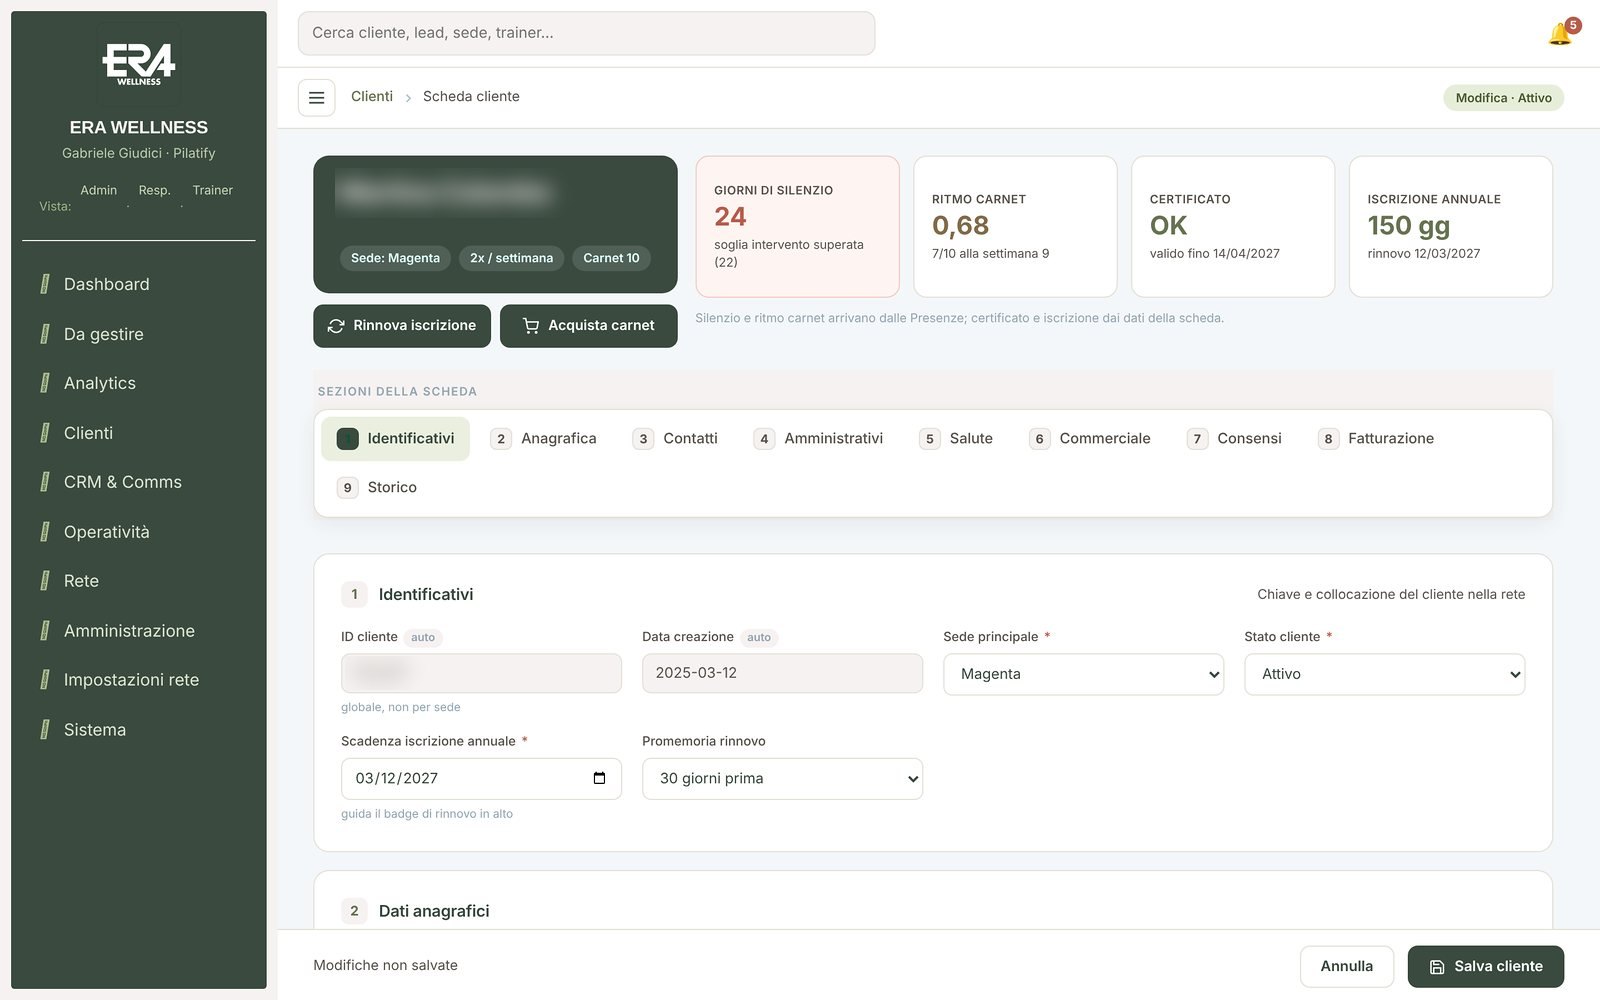
Task: Click the 'Modifiche non salvate' status text
Action: click(385, 965)
